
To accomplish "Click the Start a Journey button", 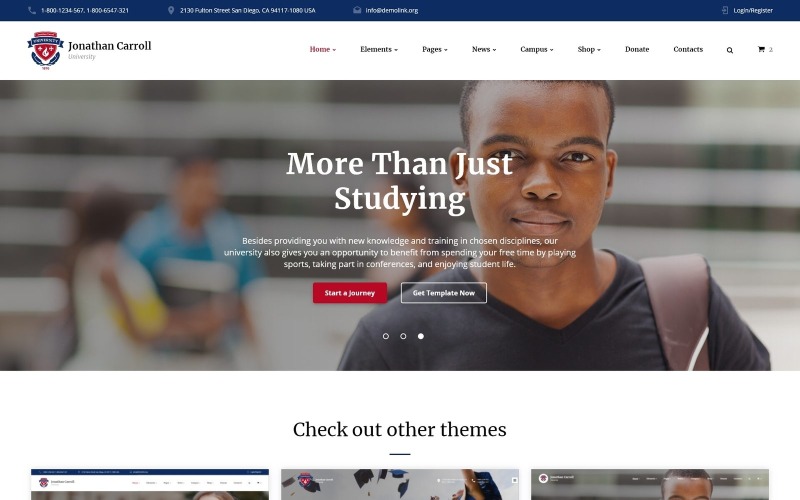I will [350, 293].
